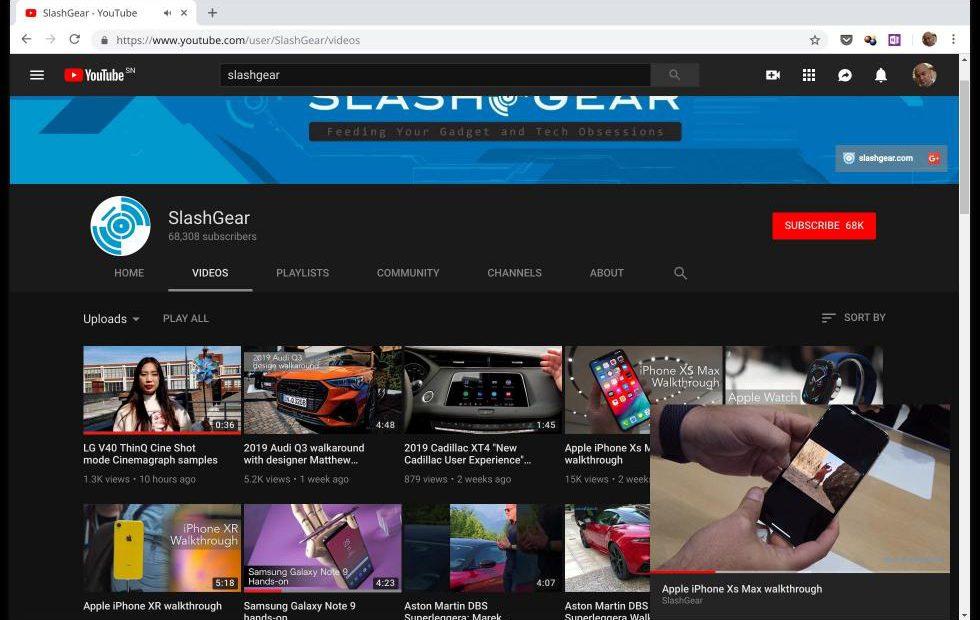980x620 pixels.
Task: Seek in the mini player progress bar
Action: [x=800, y=572]
